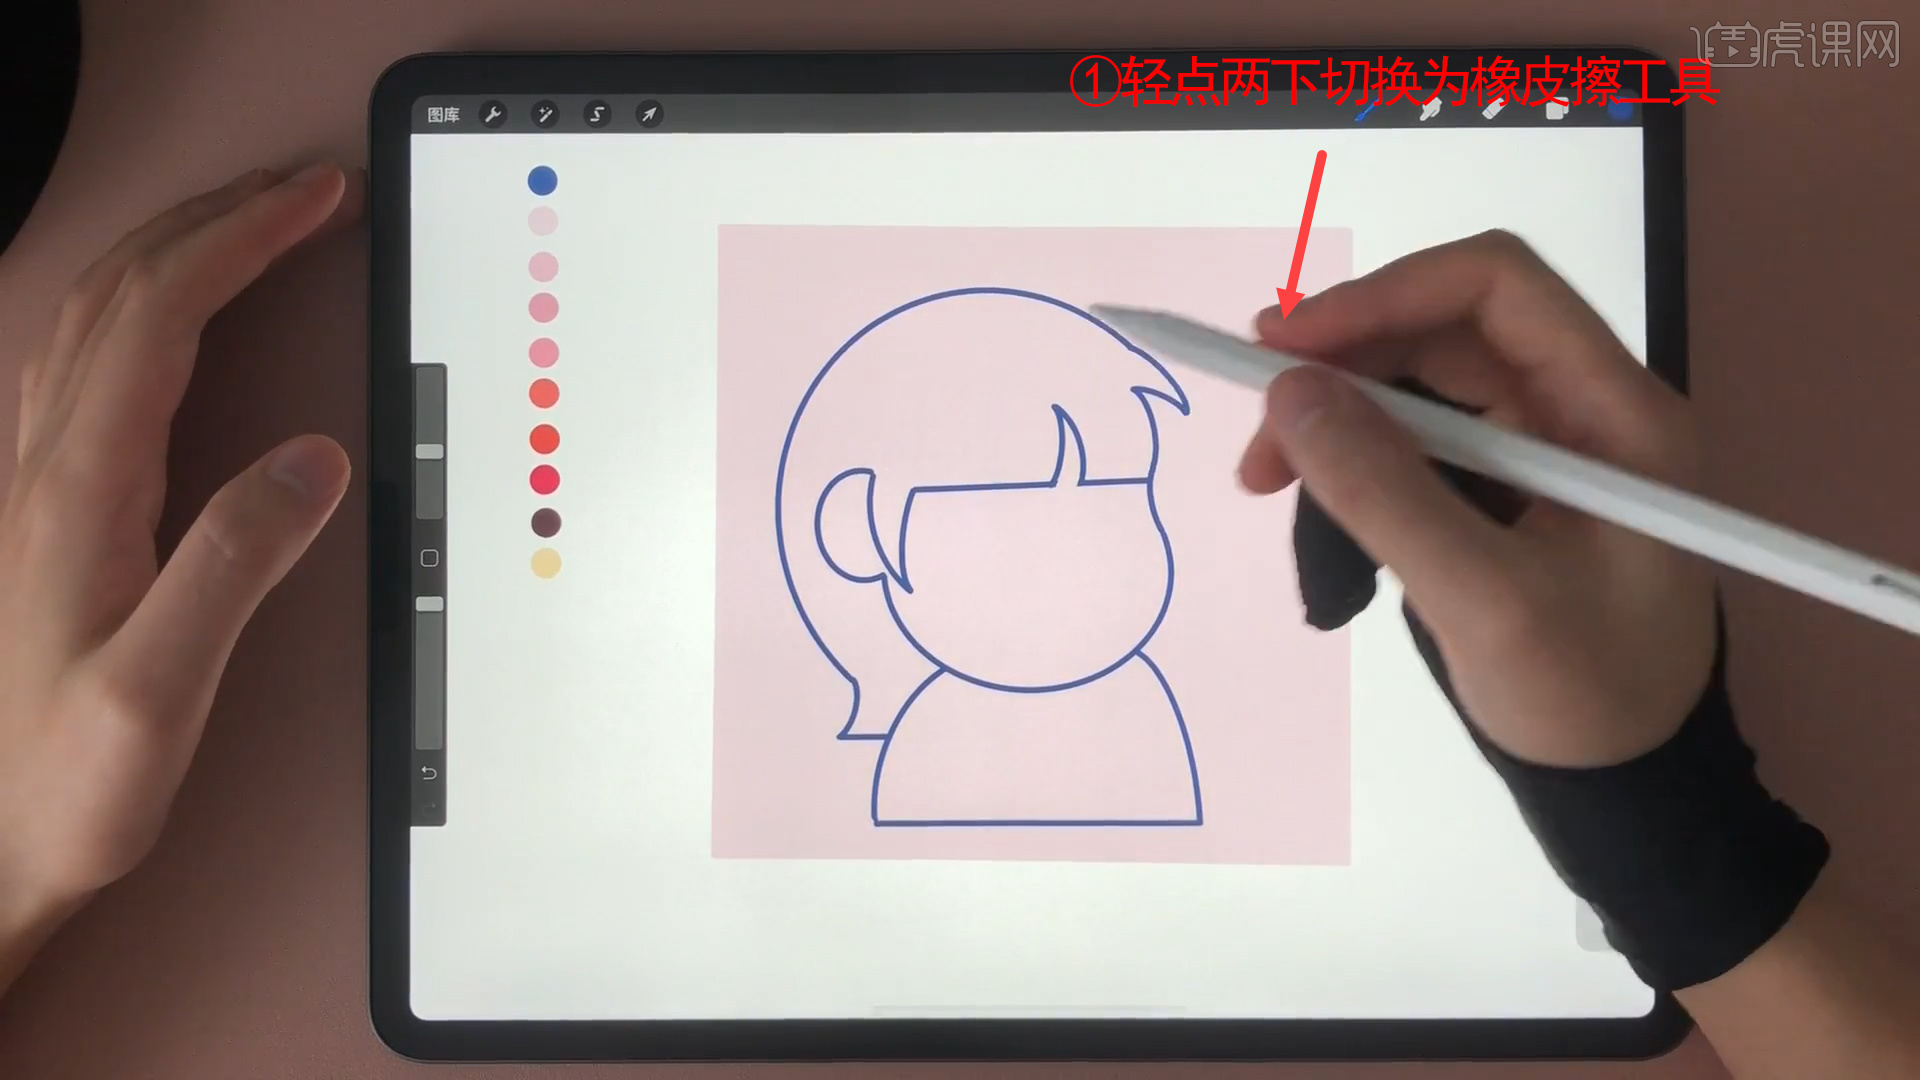Select the Brush tool

pos(1366,110)
